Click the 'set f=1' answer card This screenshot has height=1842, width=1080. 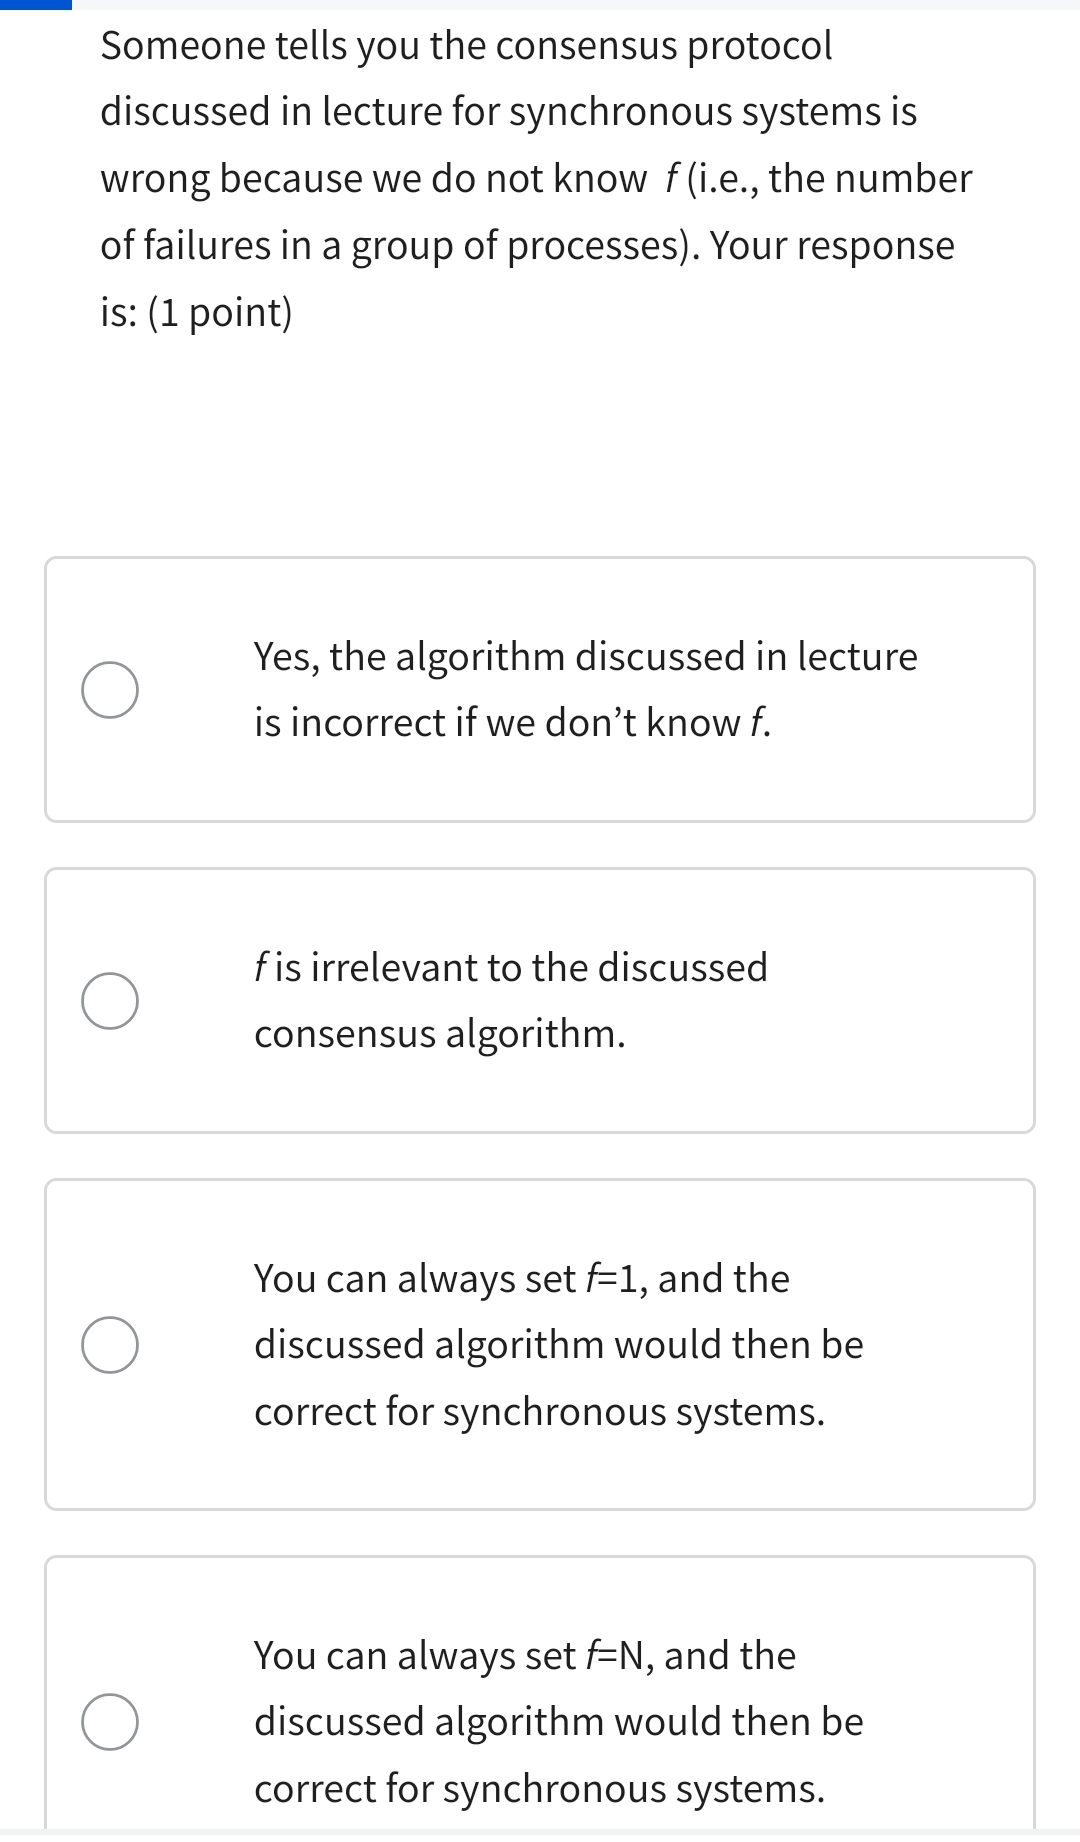[x=540, y=1344]
